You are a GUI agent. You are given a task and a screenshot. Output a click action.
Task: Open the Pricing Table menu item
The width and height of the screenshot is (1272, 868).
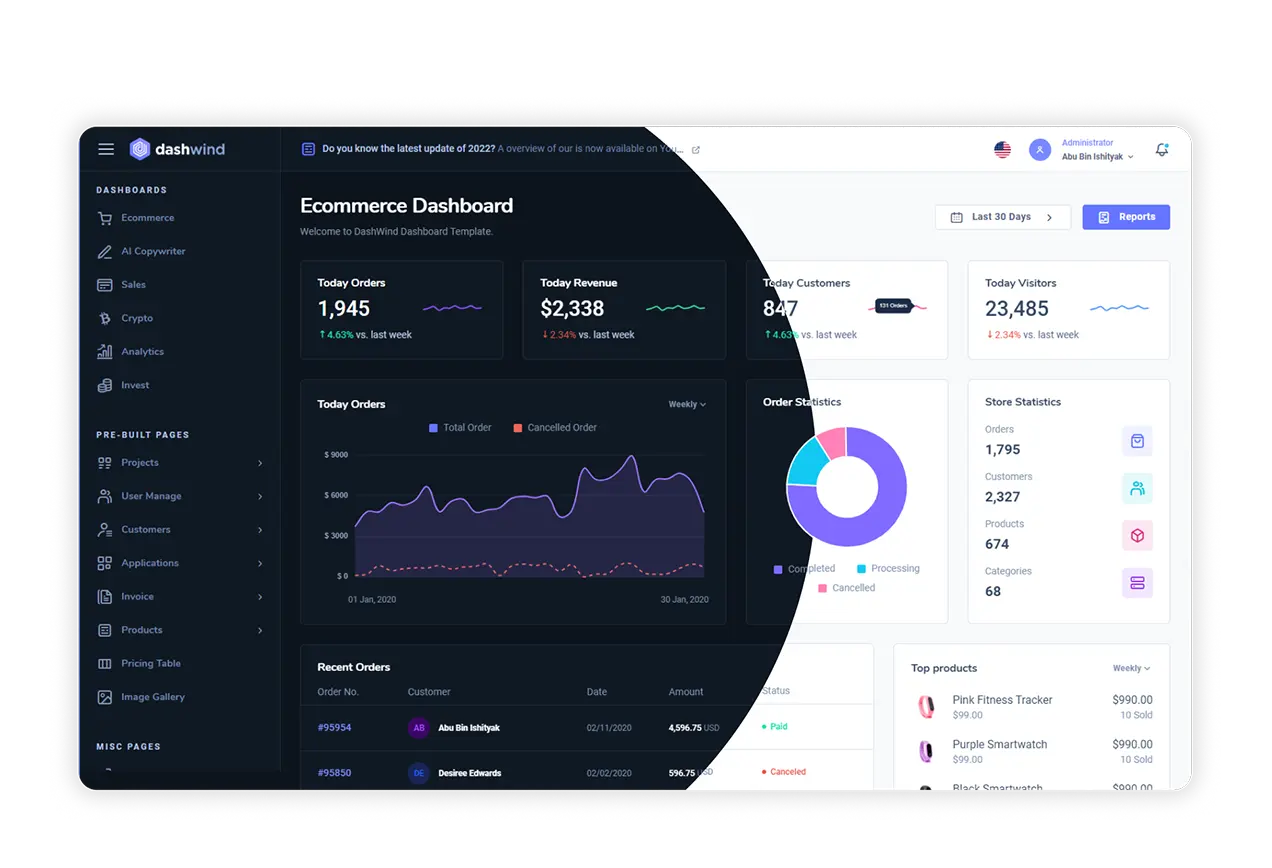(151, 664)
